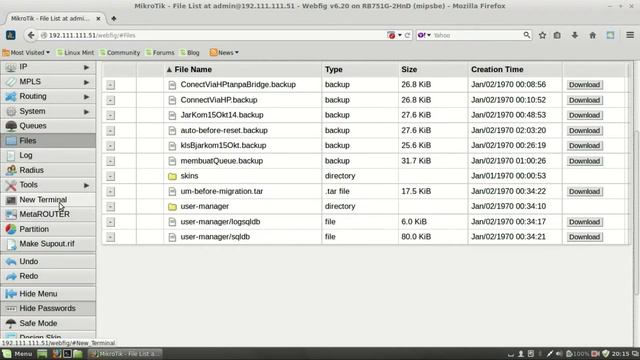Open the Log page
640x360 pixels.
tap(48, 155)
